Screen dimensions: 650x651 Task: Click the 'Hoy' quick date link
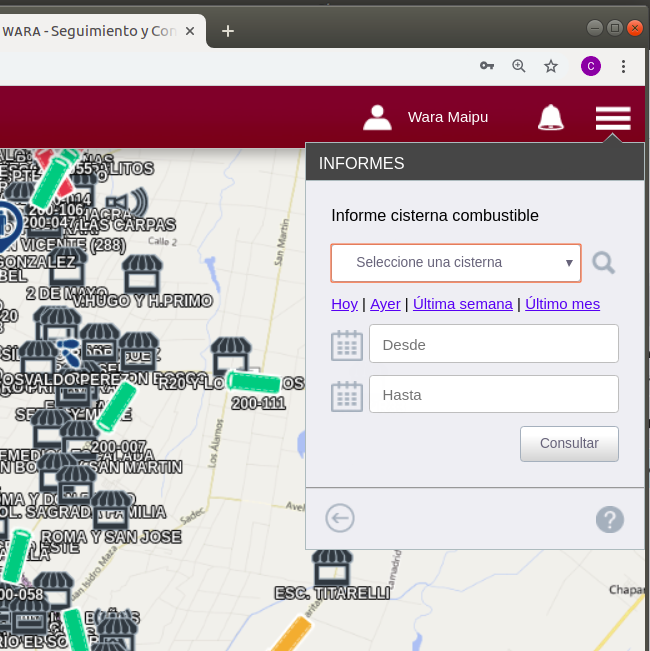[344, 304]
